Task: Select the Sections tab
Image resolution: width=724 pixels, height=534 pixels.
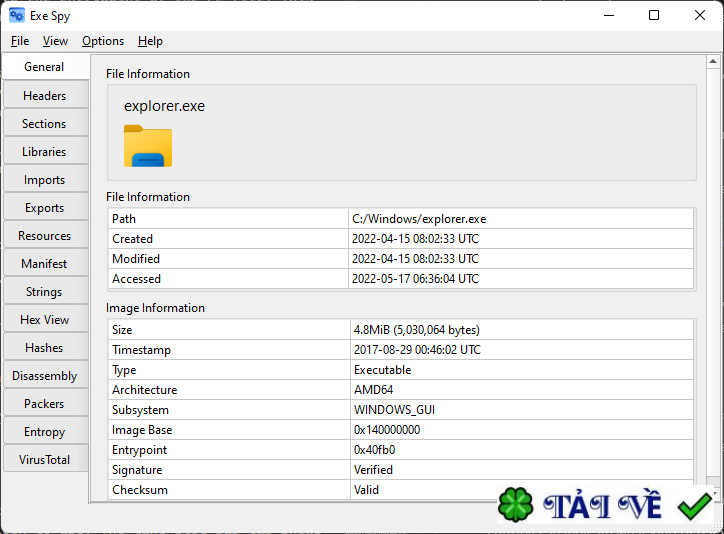Action: [44, 124]
